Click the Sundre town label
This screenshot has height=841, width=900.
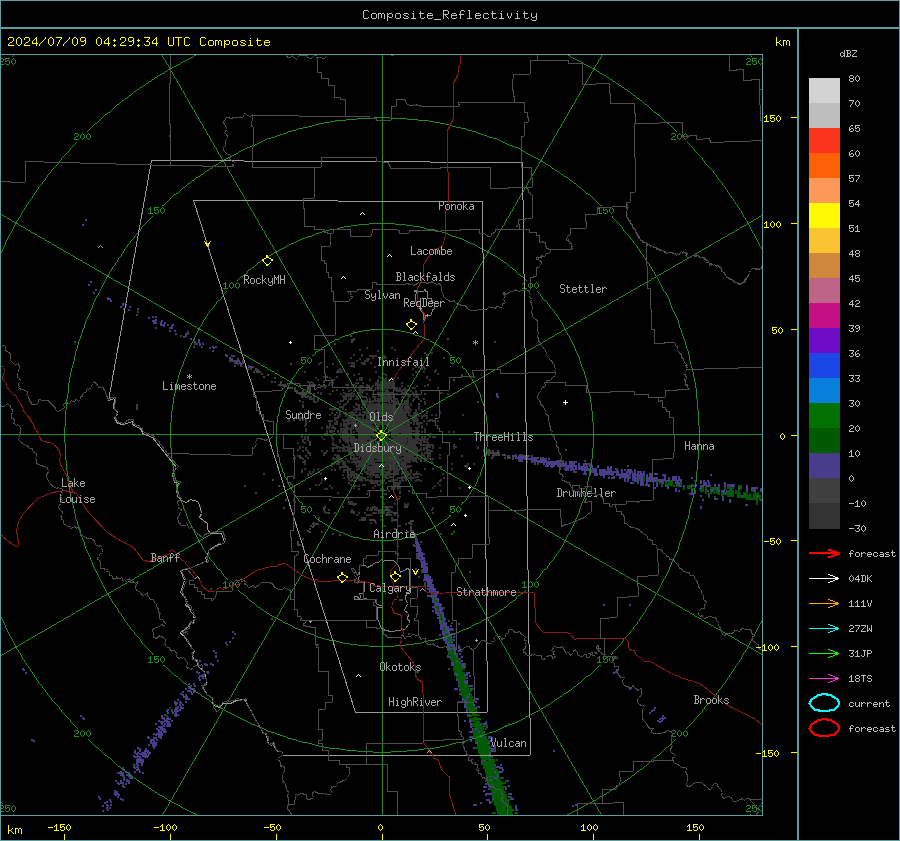click(303, 415)
